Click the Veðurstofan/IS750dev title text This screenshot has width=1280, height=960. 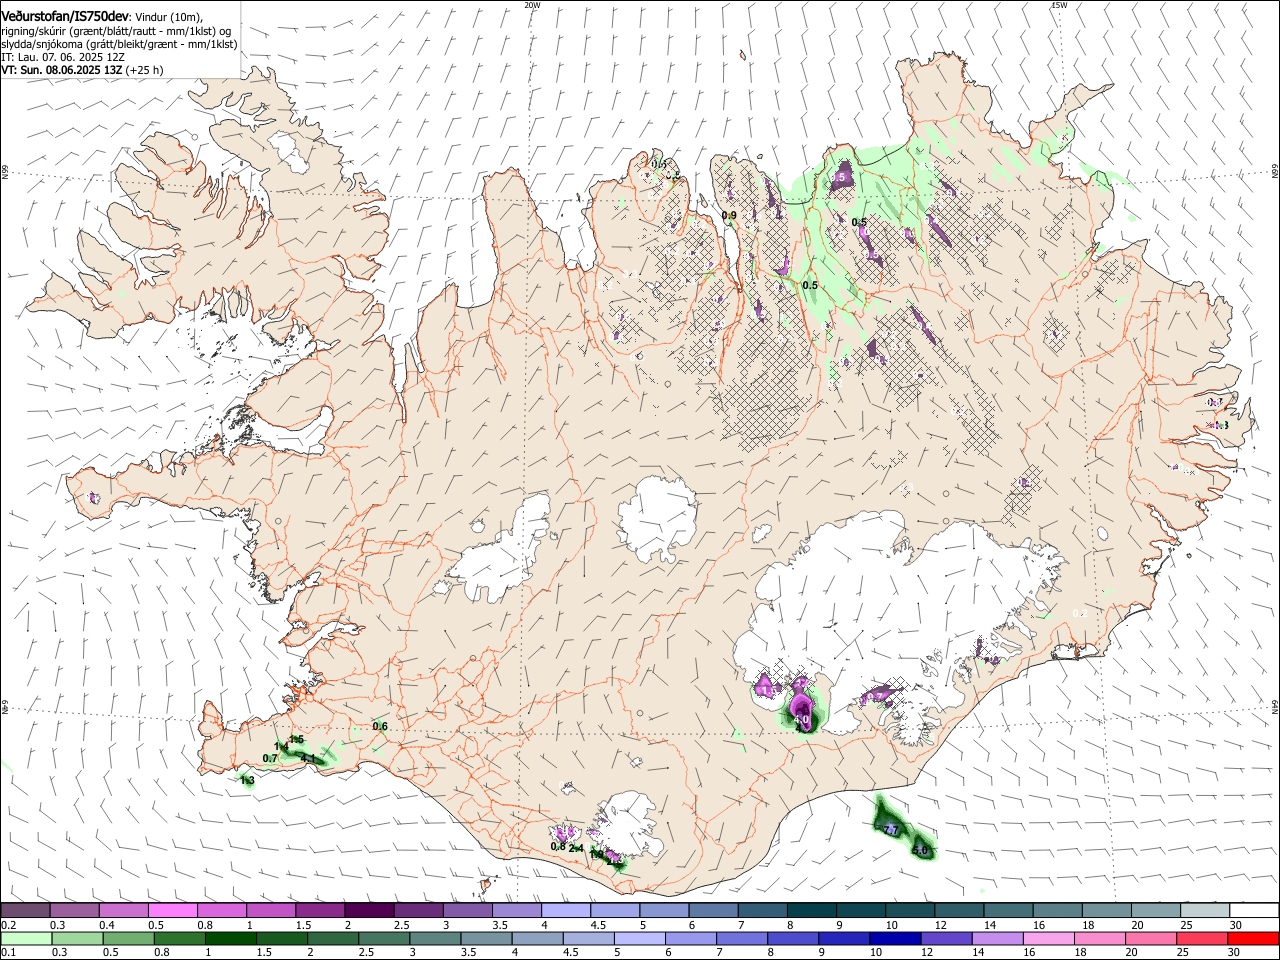click(66, 17)
